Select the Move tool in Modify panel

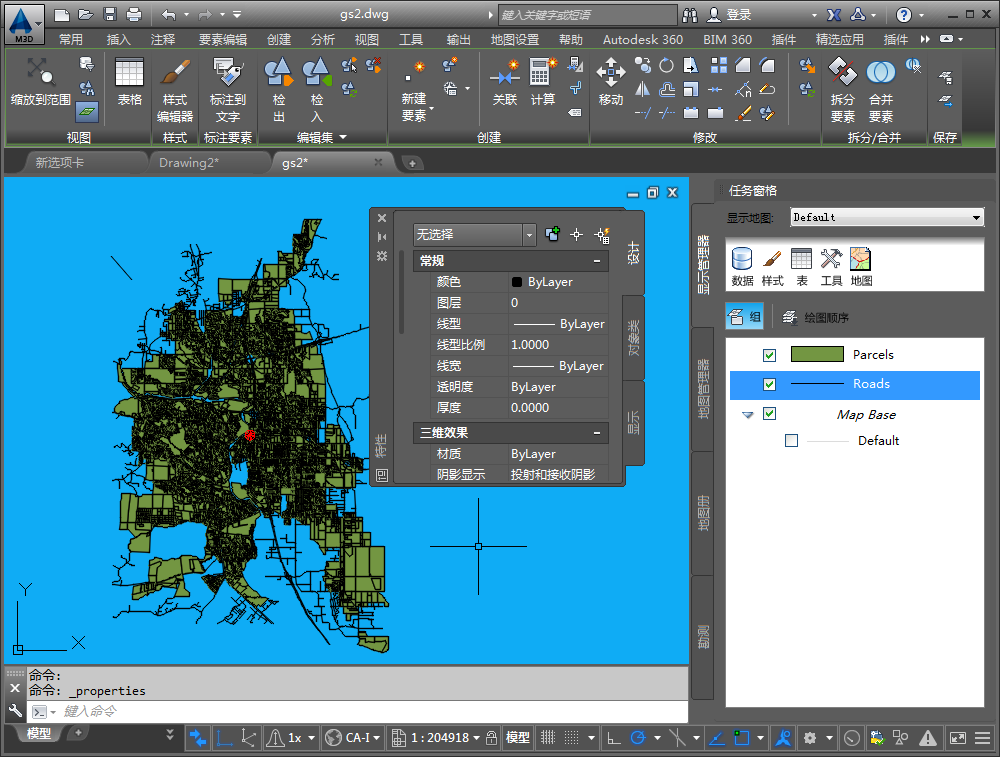point(610,73)
